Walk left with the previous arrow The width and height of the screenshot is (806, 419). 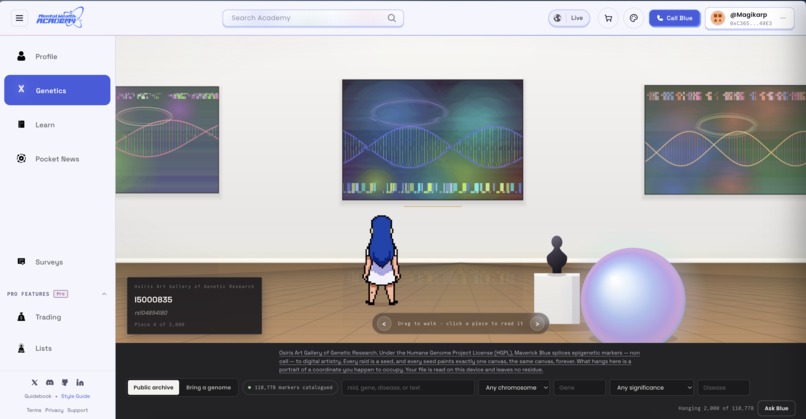pos(383,324)
